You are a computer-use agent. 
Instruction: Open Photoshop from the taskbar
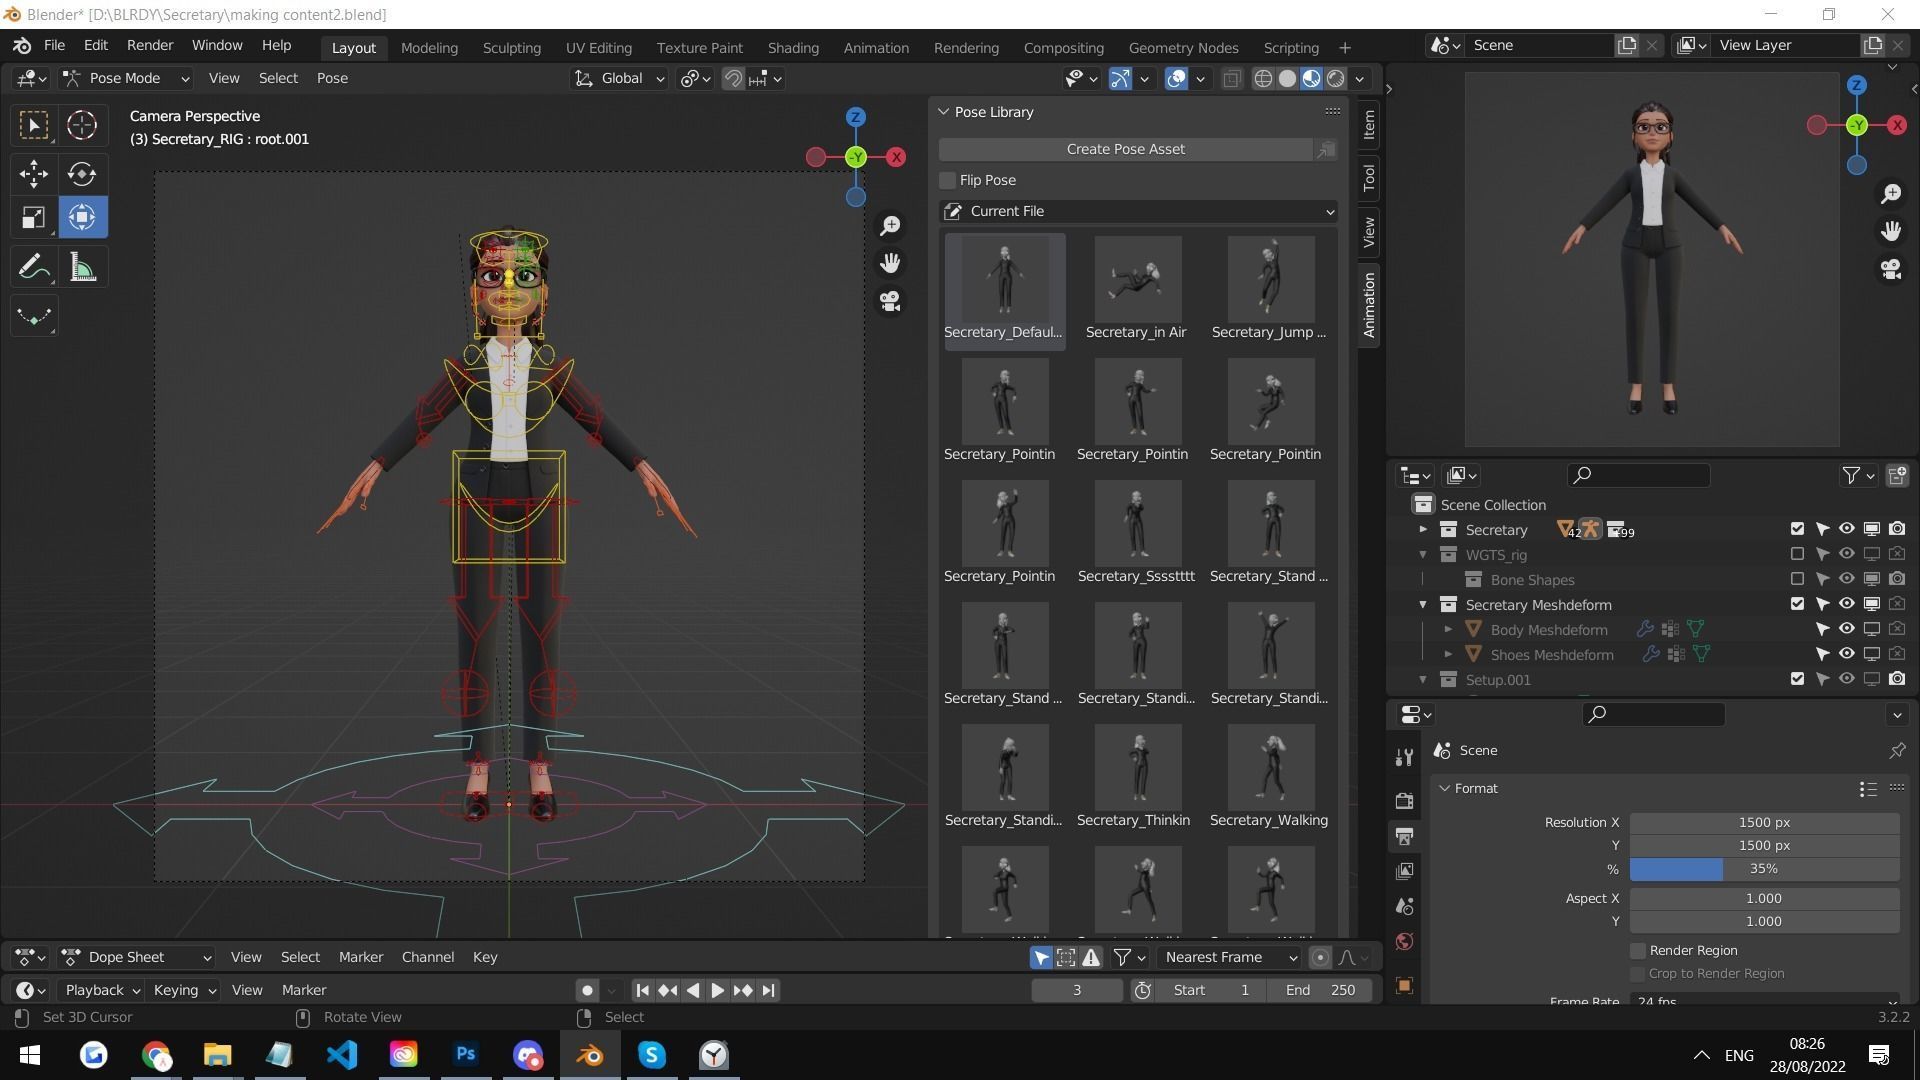(x=465, y=1055)
